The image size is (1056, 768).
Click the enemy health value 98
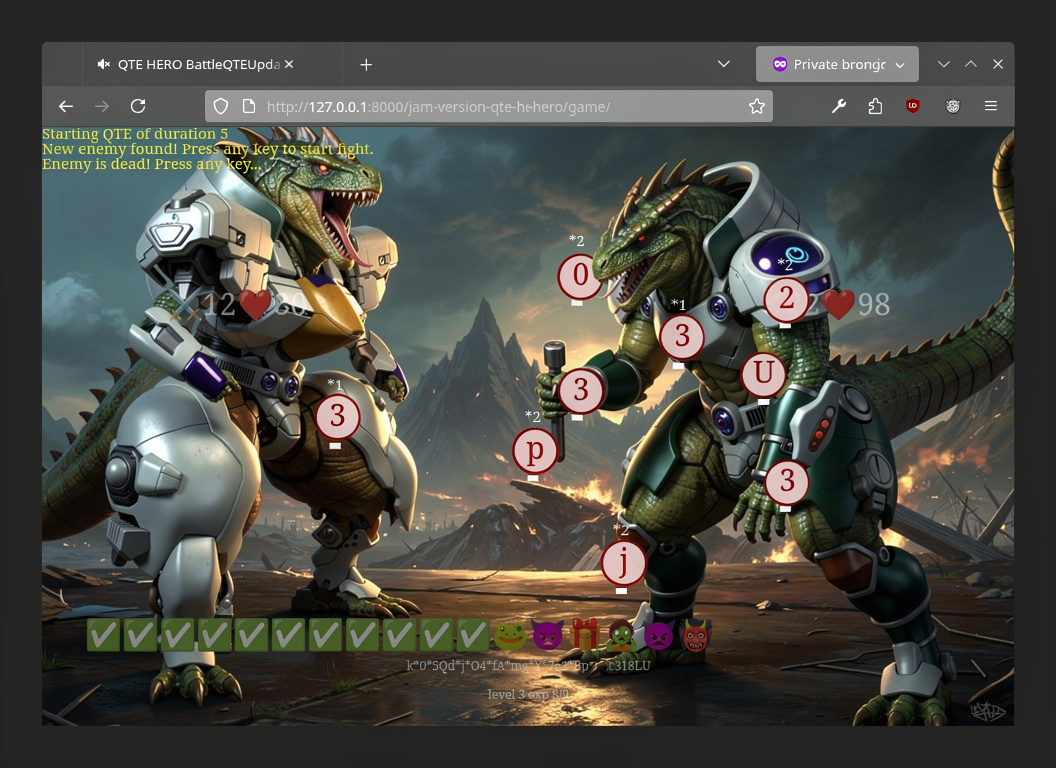point(873,305)
